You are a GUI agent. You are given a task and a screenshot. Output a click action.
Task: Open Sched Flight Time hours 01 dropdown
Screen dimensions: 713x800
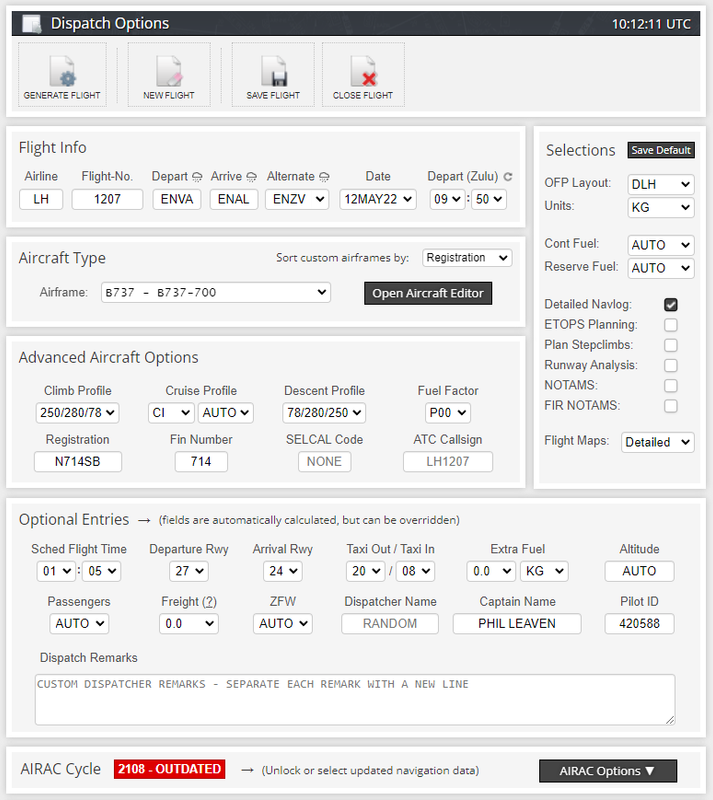(56, 571)
